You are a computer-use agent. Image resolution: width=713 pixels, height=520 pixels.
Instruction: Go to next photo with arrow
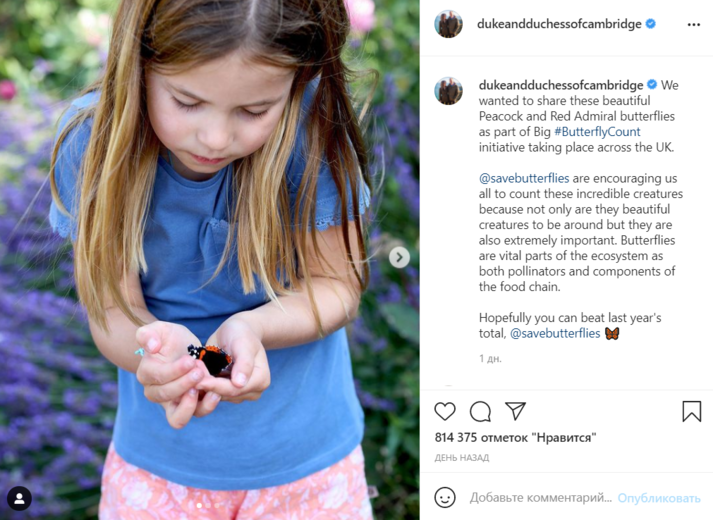click(399, 257)
